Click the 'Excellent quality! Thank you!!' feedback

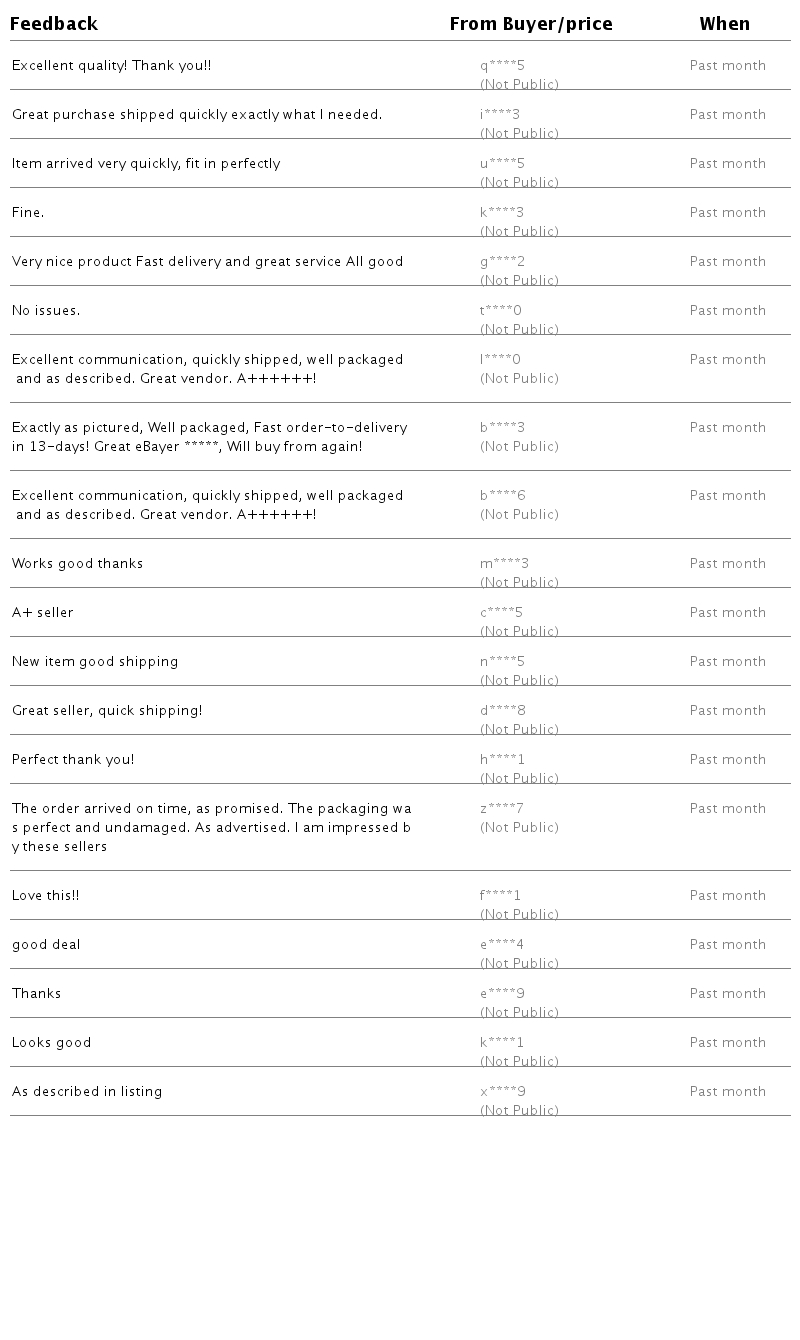click(111, 66)
